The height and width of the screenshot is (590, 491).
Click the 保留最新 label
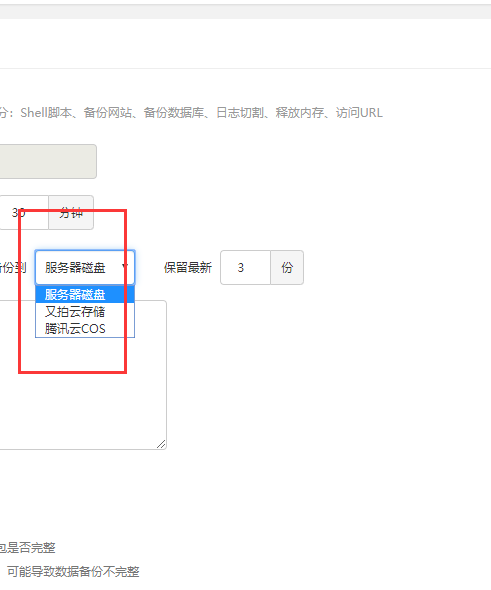188,268
